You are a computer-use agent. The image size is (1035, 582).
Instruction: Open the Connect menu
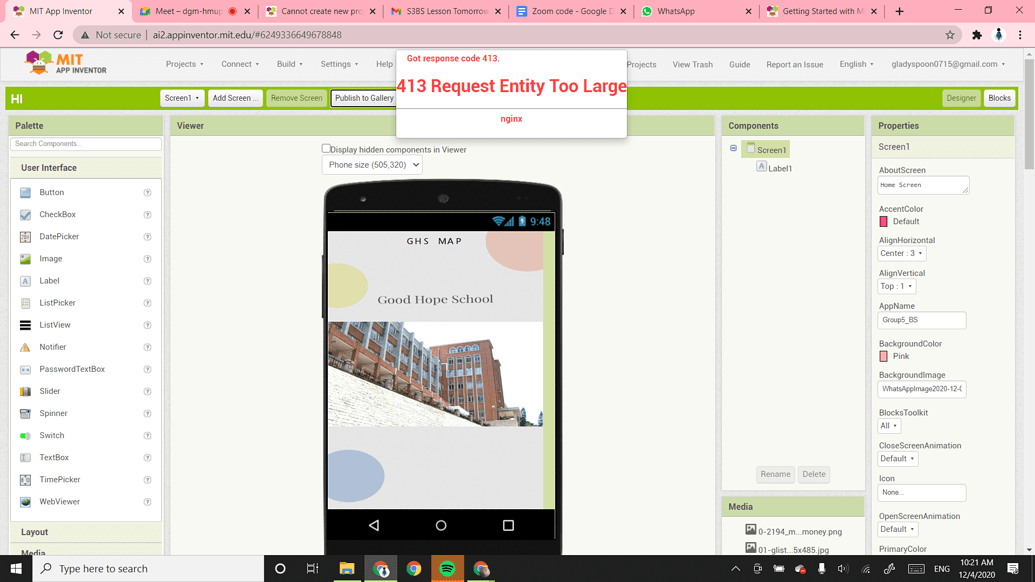(240, 63)
